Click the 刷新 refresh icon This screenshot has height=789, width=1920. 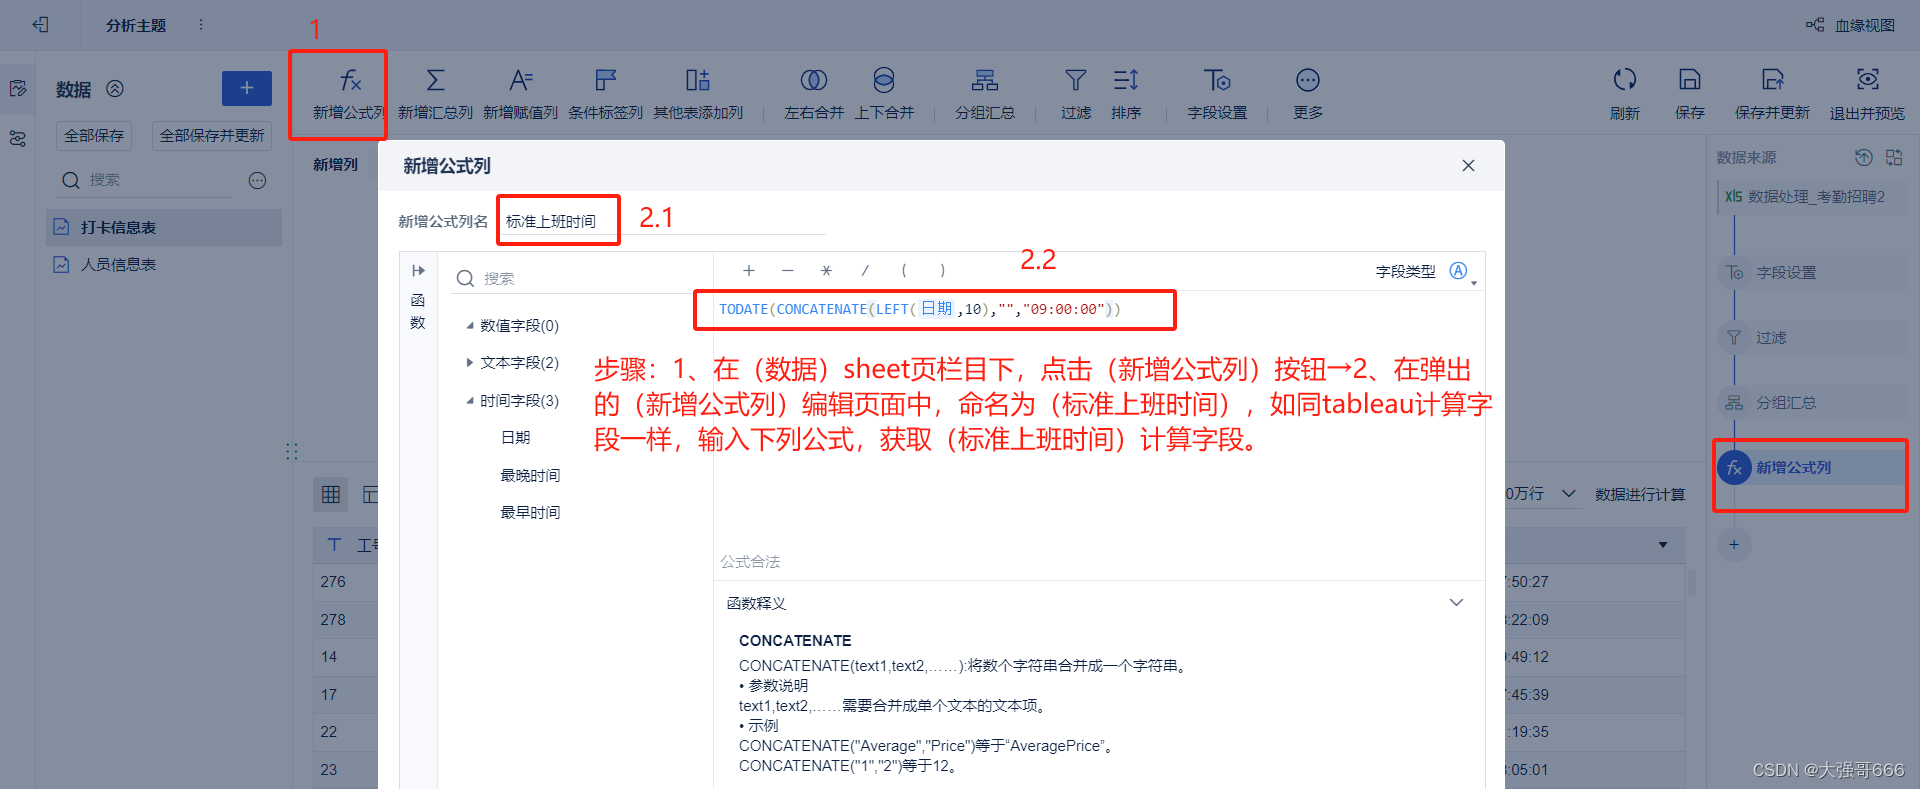1625,79
